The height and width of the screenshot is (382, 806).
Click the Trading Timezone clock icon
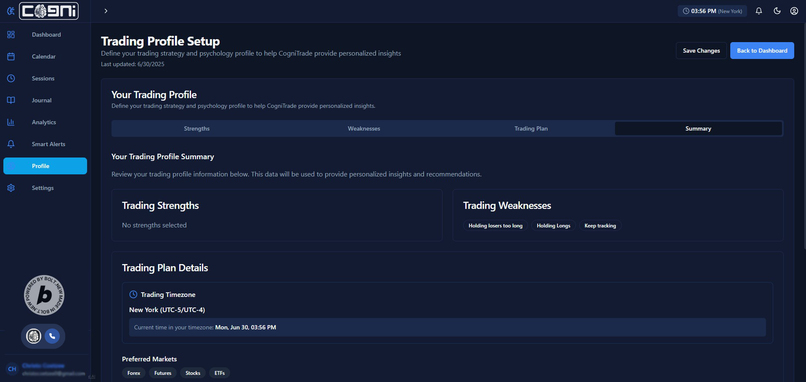133,295
